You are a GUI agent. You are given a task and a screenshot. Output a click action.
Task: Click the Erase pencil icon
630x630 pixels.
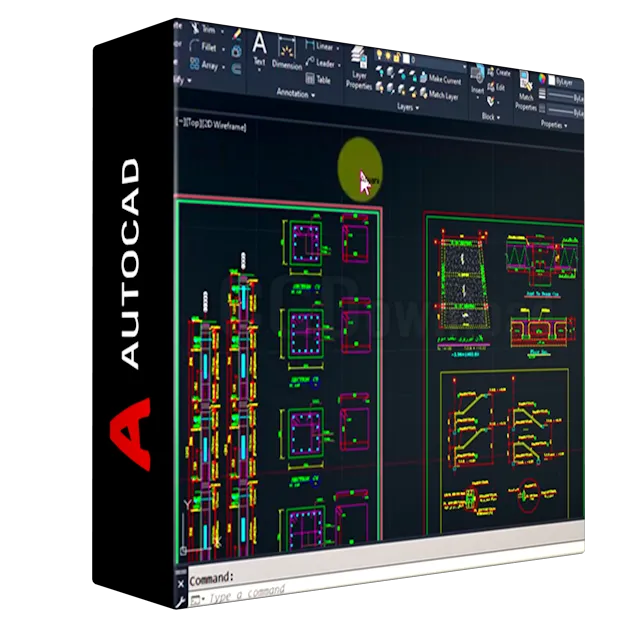point(237,35)
